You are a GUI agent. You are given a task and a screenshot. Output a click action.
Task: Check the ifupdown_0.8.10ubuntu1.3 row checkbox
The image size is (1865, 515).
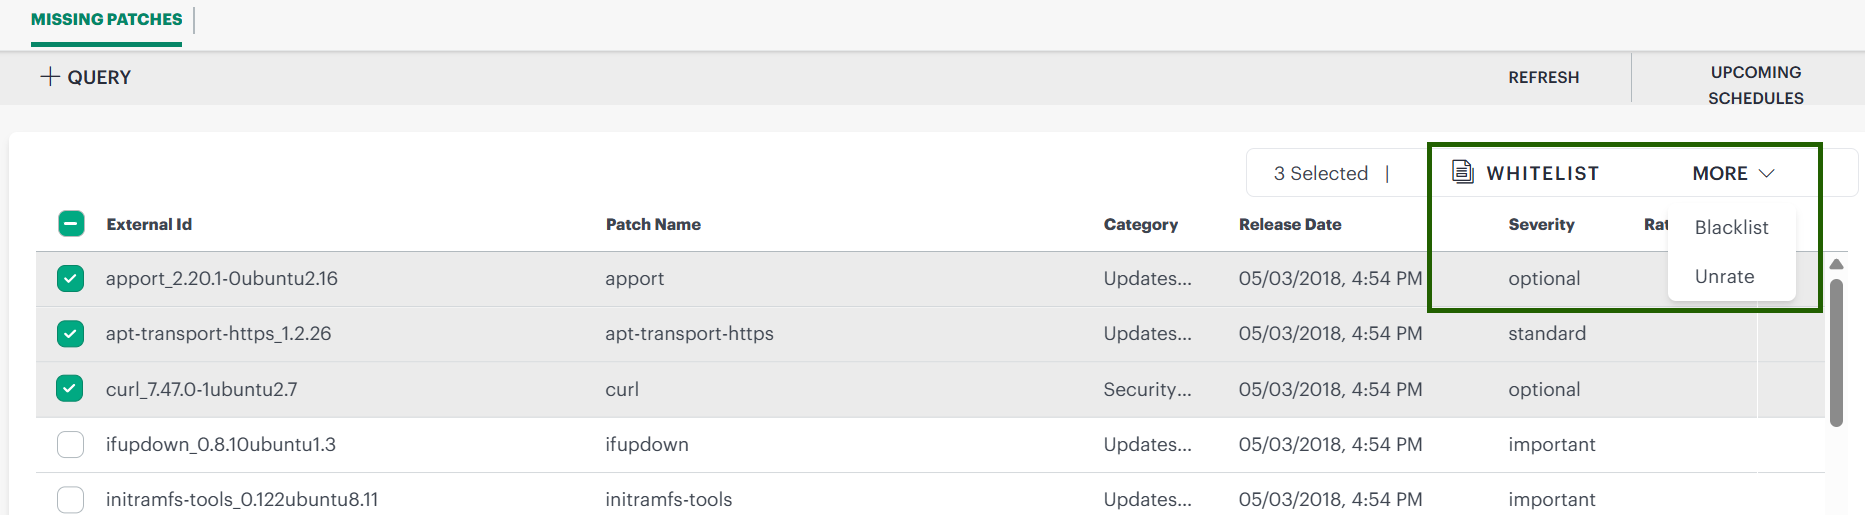pyautogui.click(x=70, y=444)
